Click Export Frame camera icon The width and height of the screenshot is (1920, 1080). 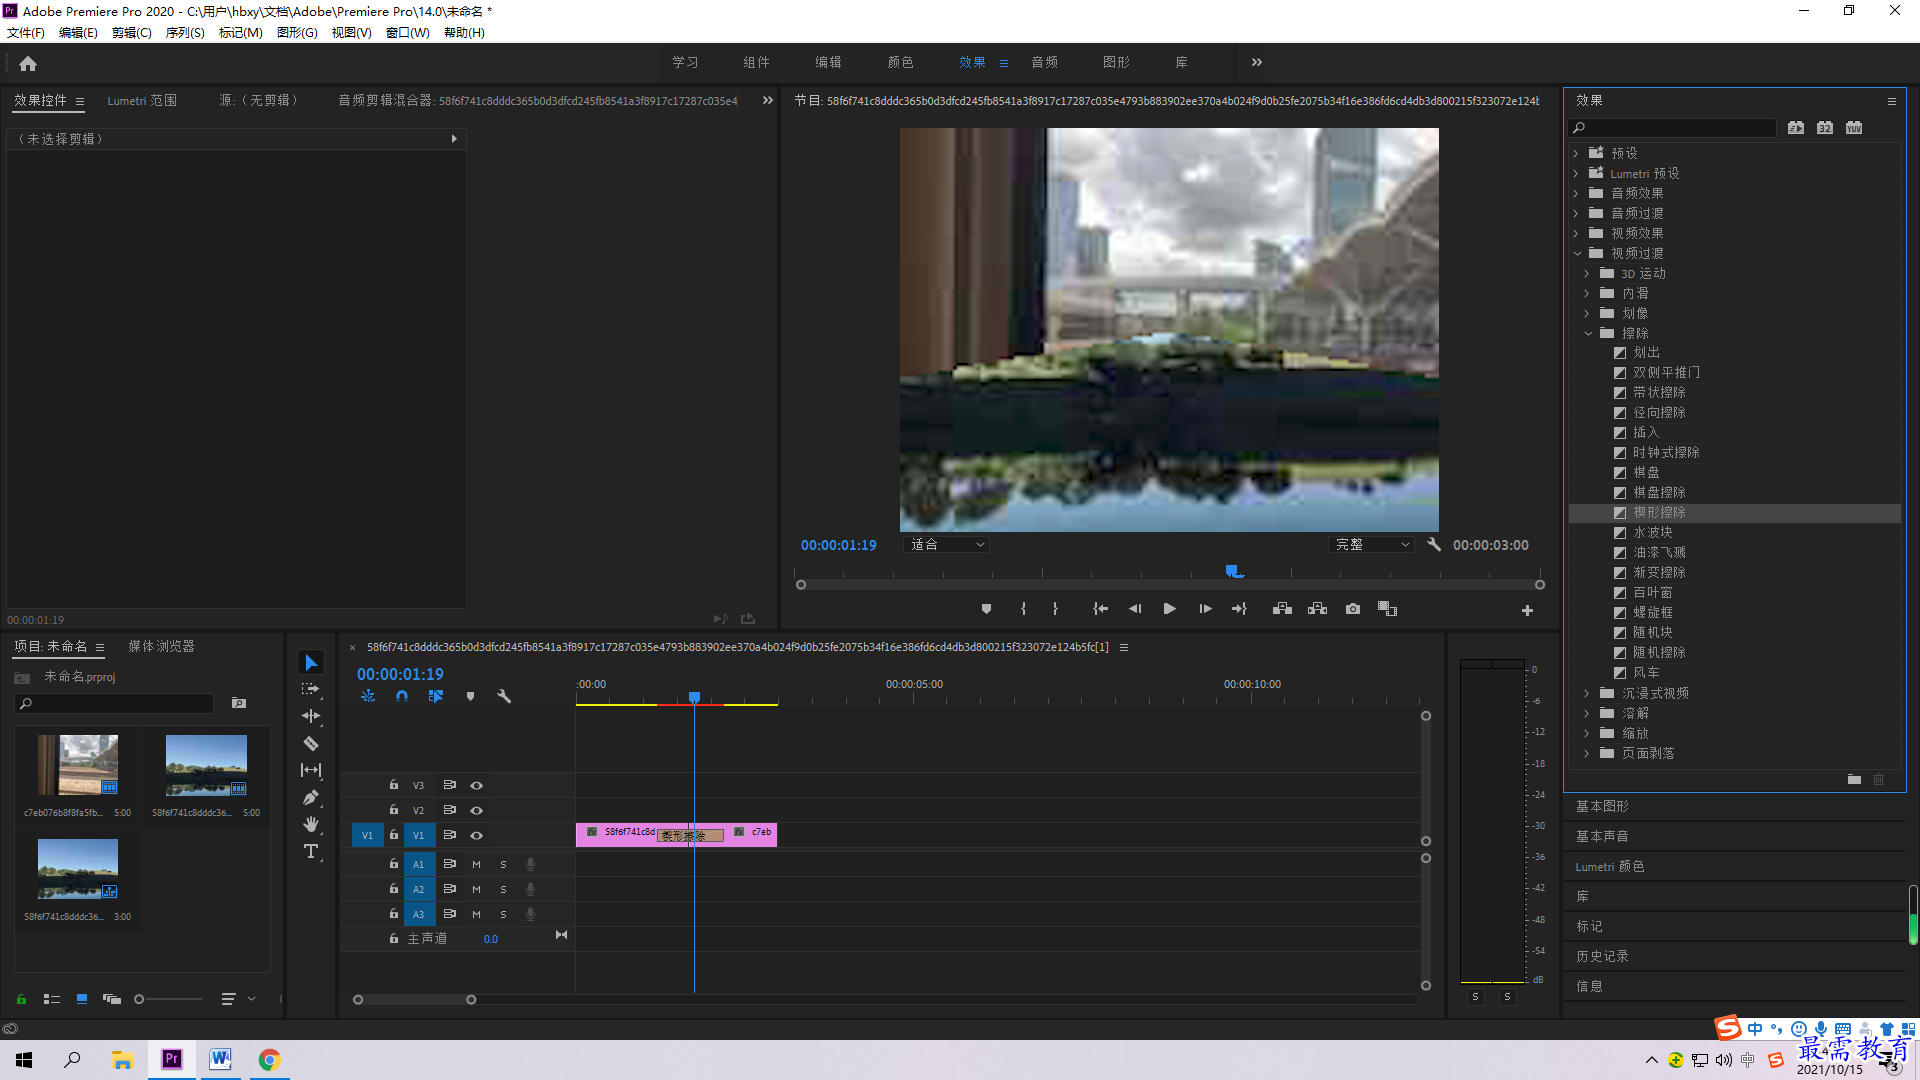1353,609
